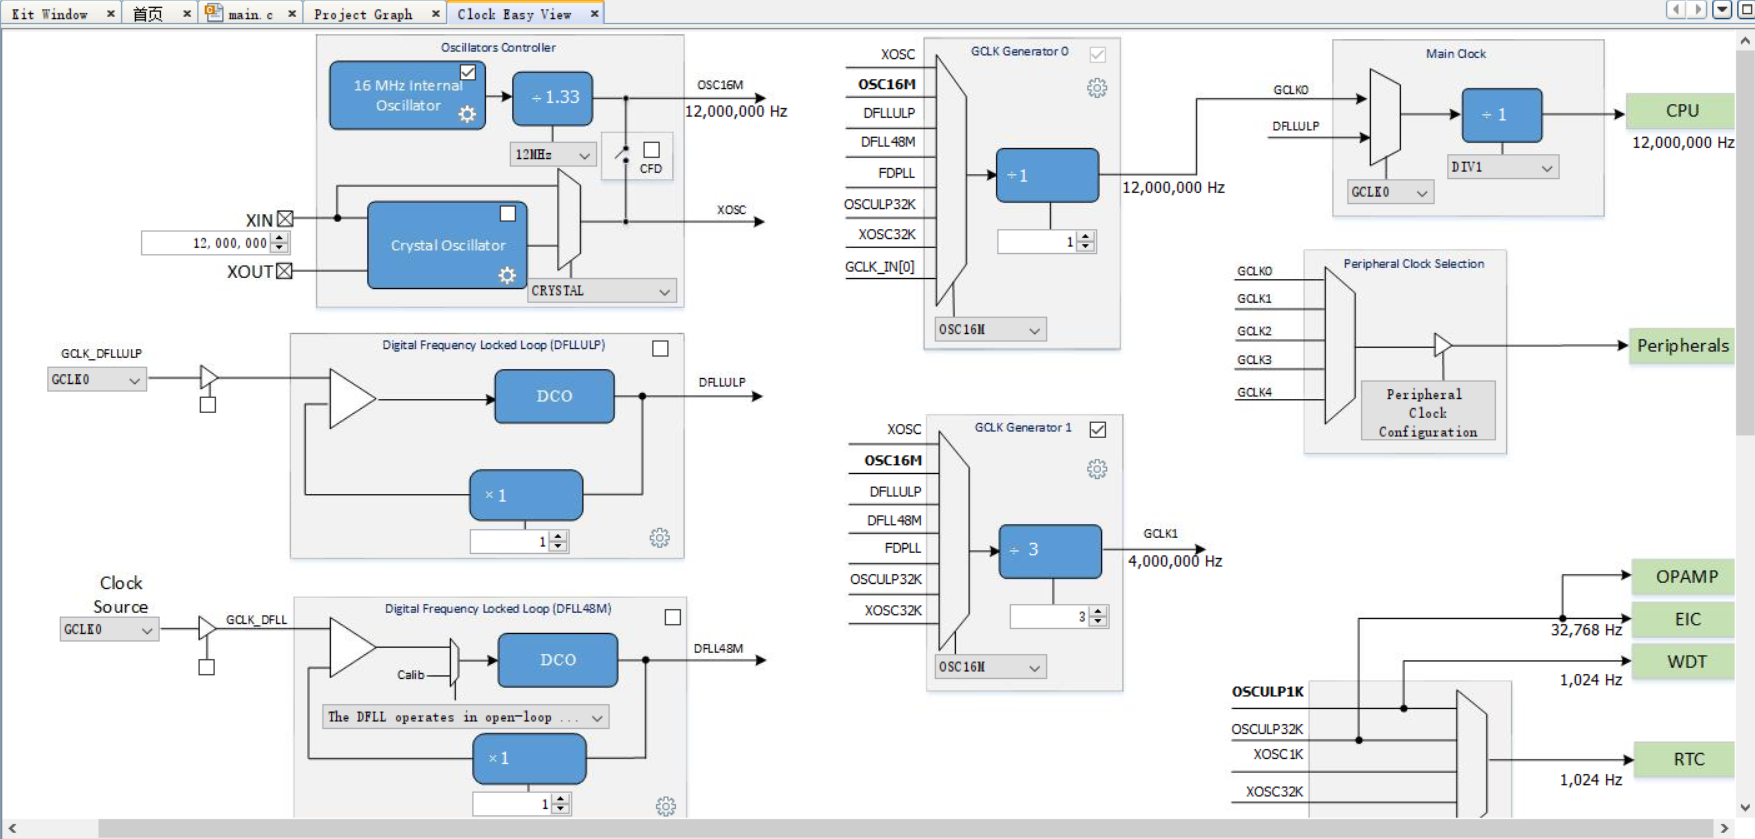Open GCLK Generator 0 settings gear
The height and width of the screenshot is (839, 1755).
point(1097,88)
